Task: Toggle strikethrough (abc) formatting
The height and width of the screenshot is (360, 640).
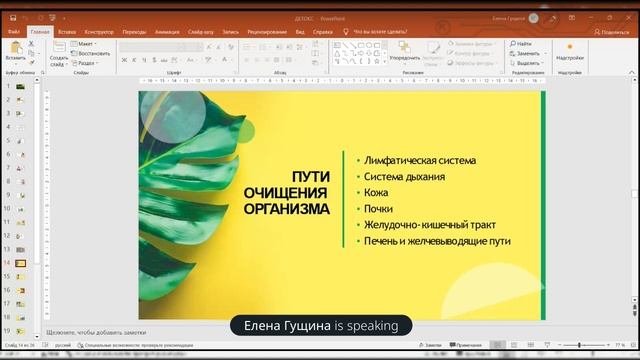Action: click(164, 60)
